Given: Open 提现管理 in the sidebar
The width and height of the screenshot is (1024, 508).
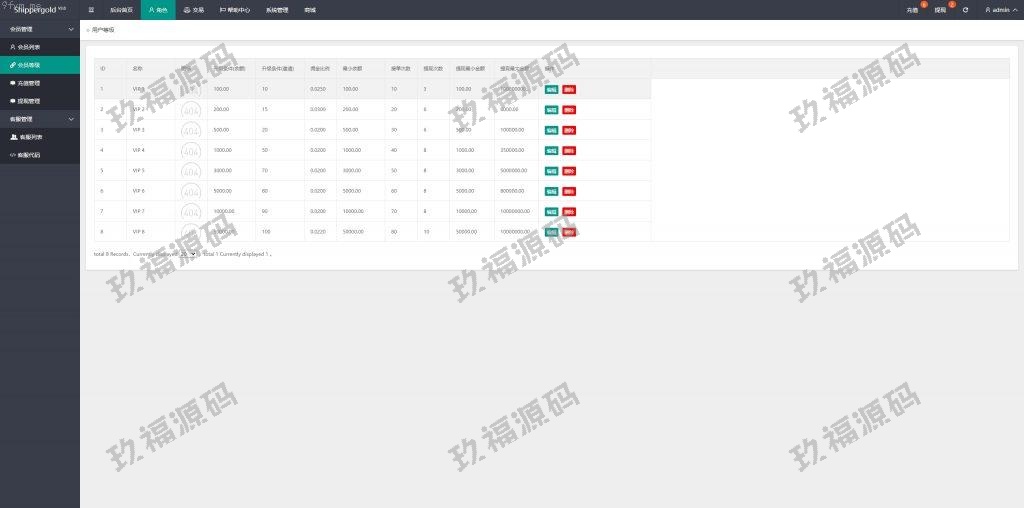Looking at the screenshot, I should tap(28, 101).
